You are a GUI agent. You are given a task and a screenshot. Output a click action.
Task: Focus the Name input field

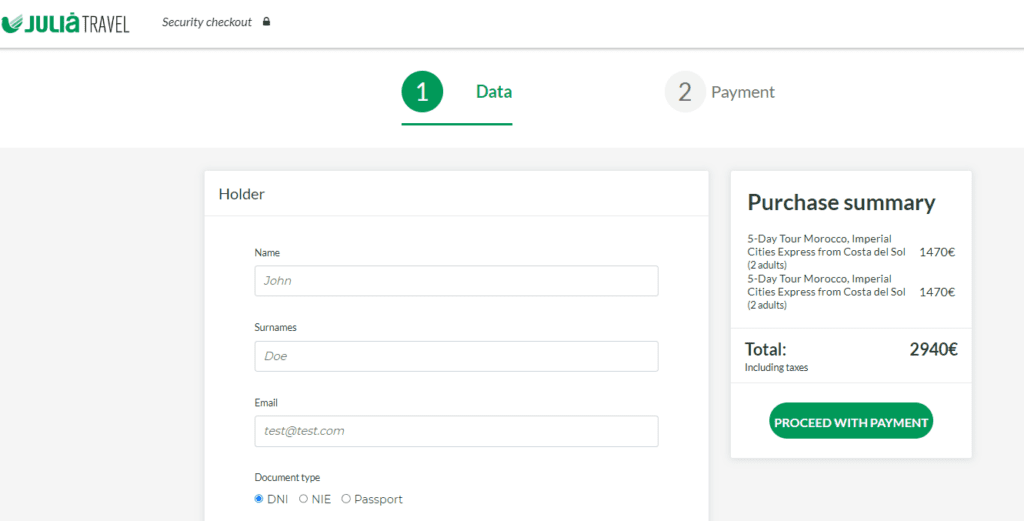(456, 281)
